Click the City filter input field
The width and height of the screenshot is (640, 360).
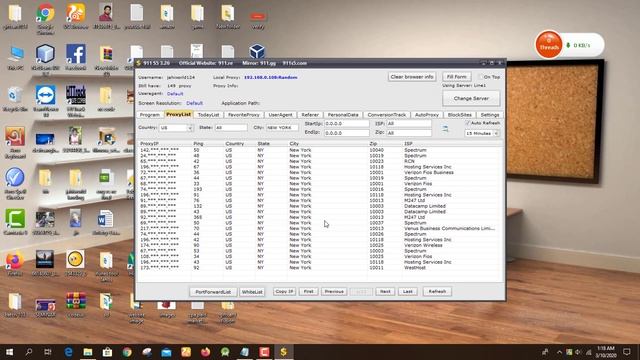(282, 128)
